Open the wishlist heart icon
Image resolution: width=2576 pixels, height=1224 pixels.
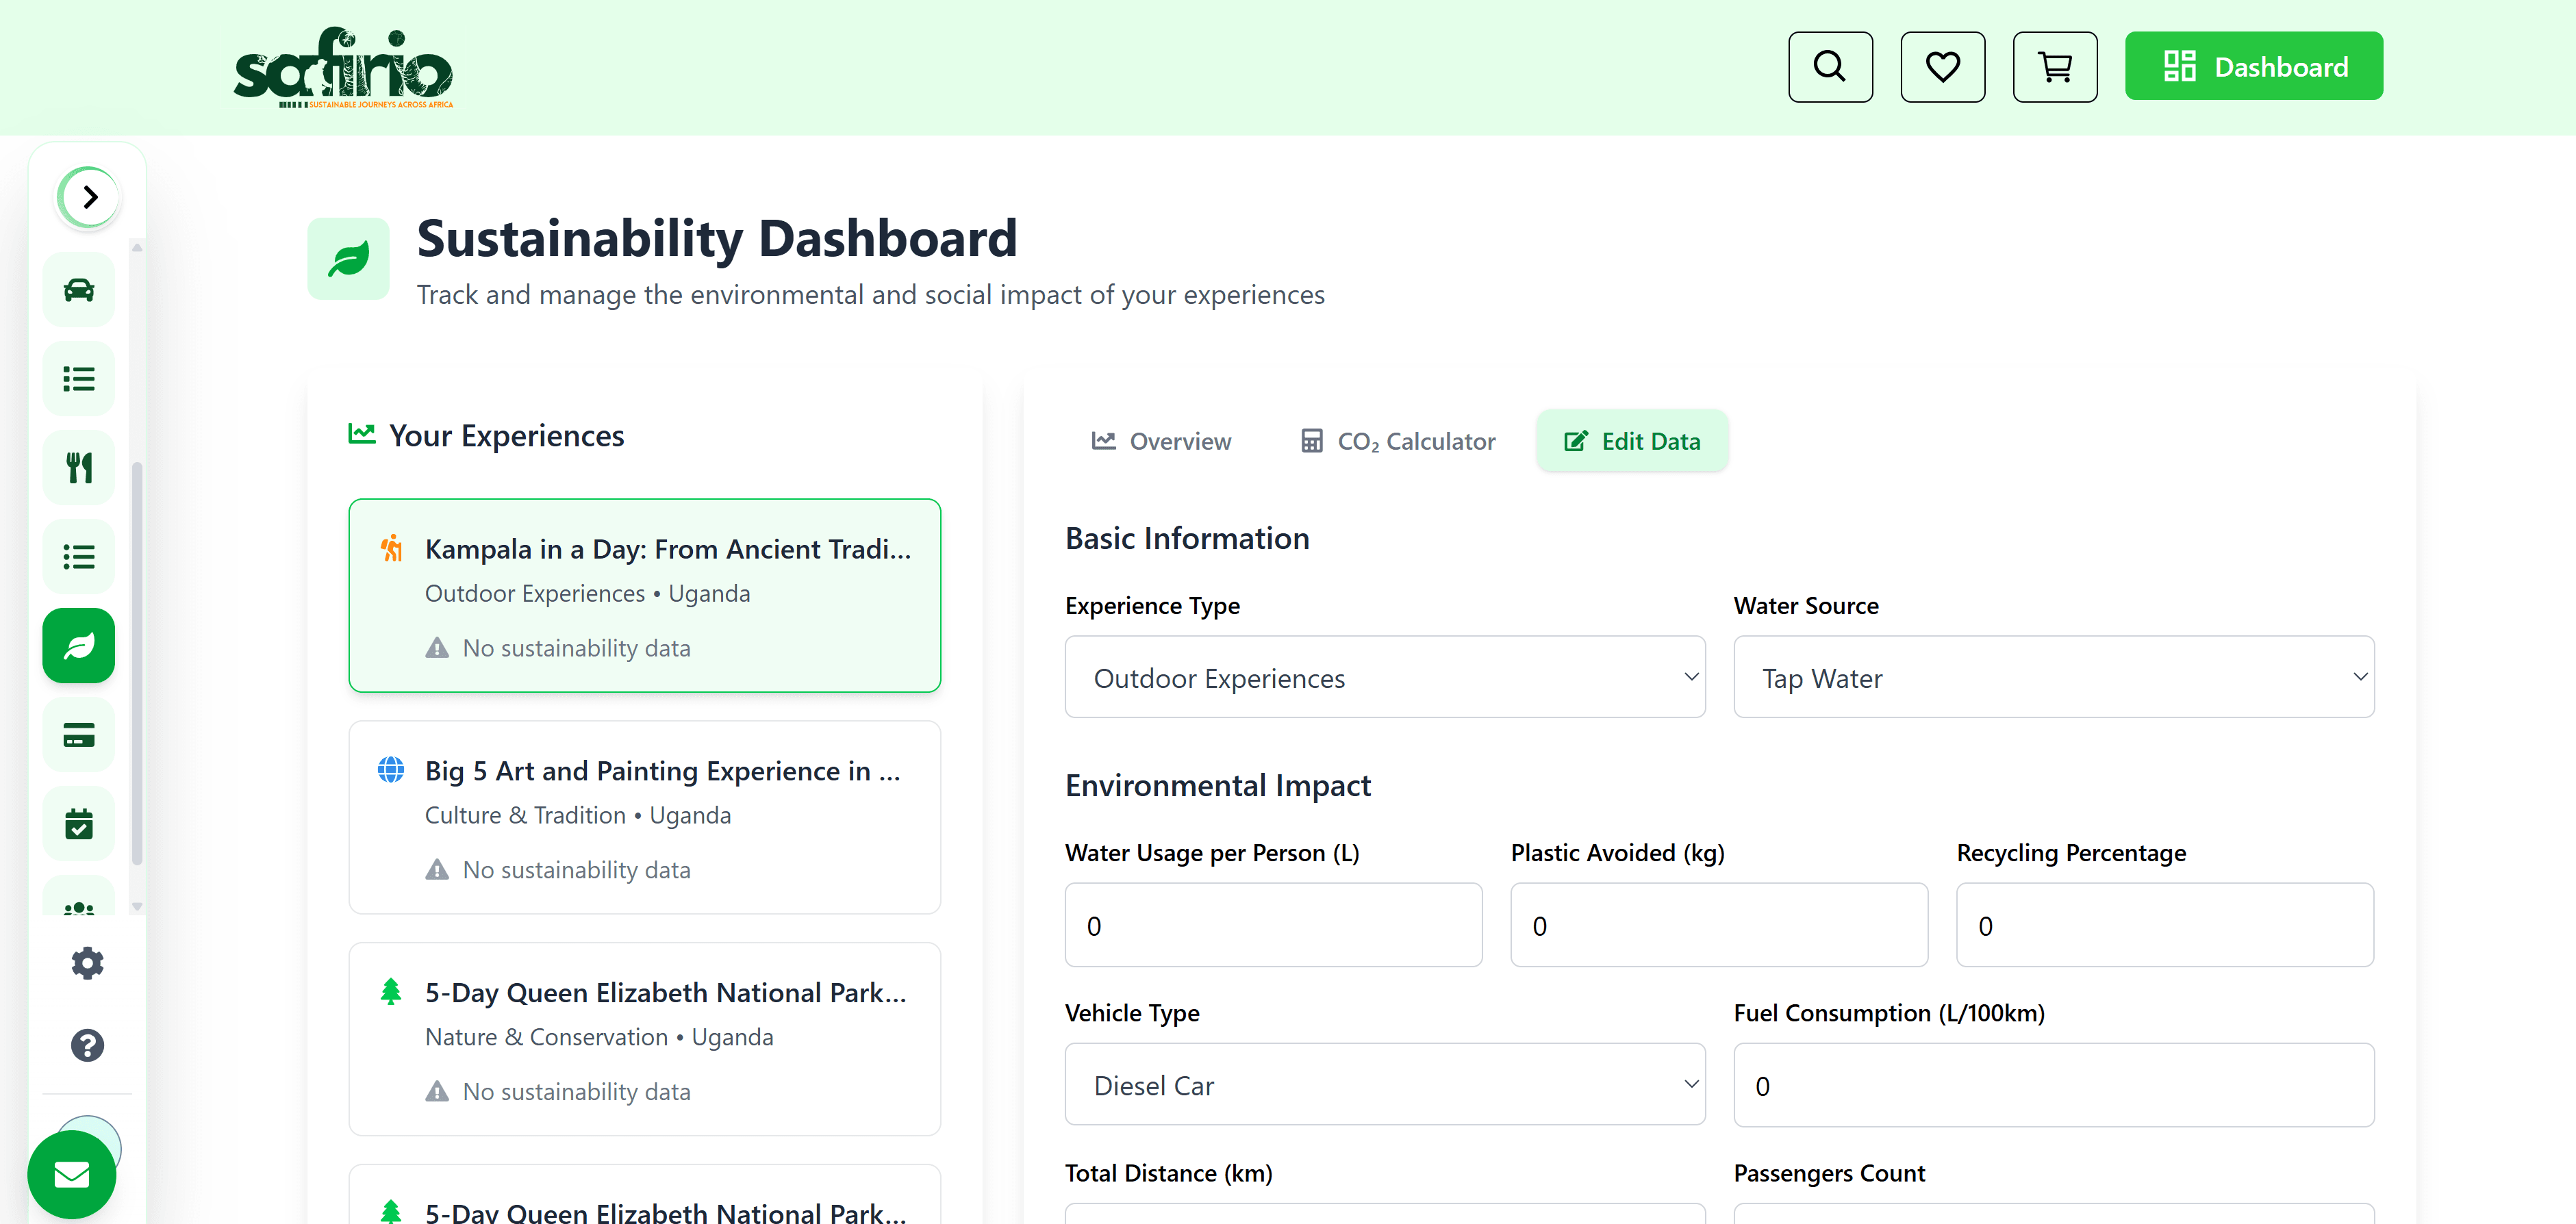1942,67
